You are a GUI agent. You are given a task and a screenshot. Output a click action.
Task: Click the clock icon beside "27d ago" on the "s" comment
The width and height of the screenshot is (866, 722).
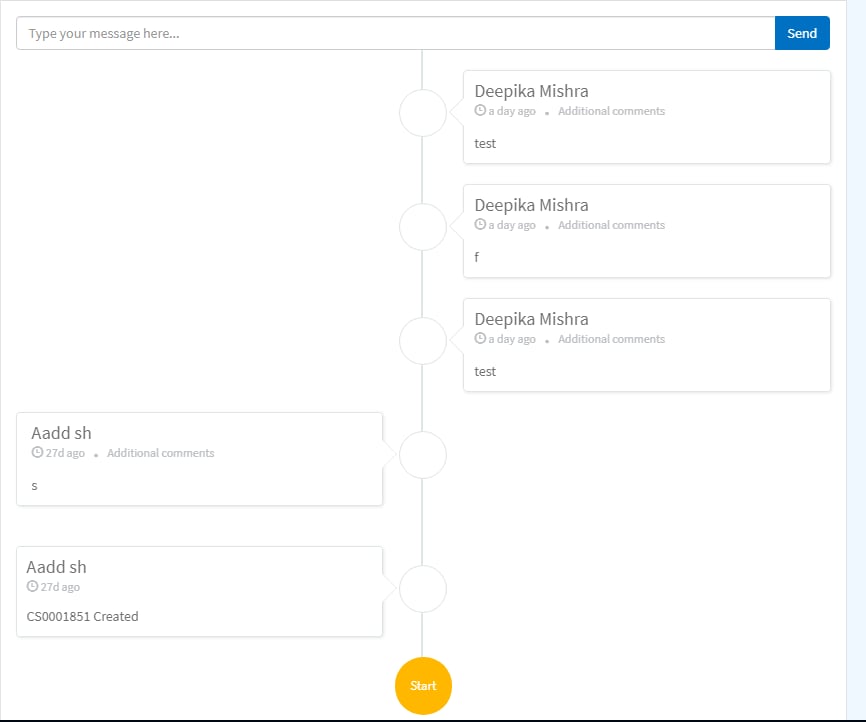36,452
